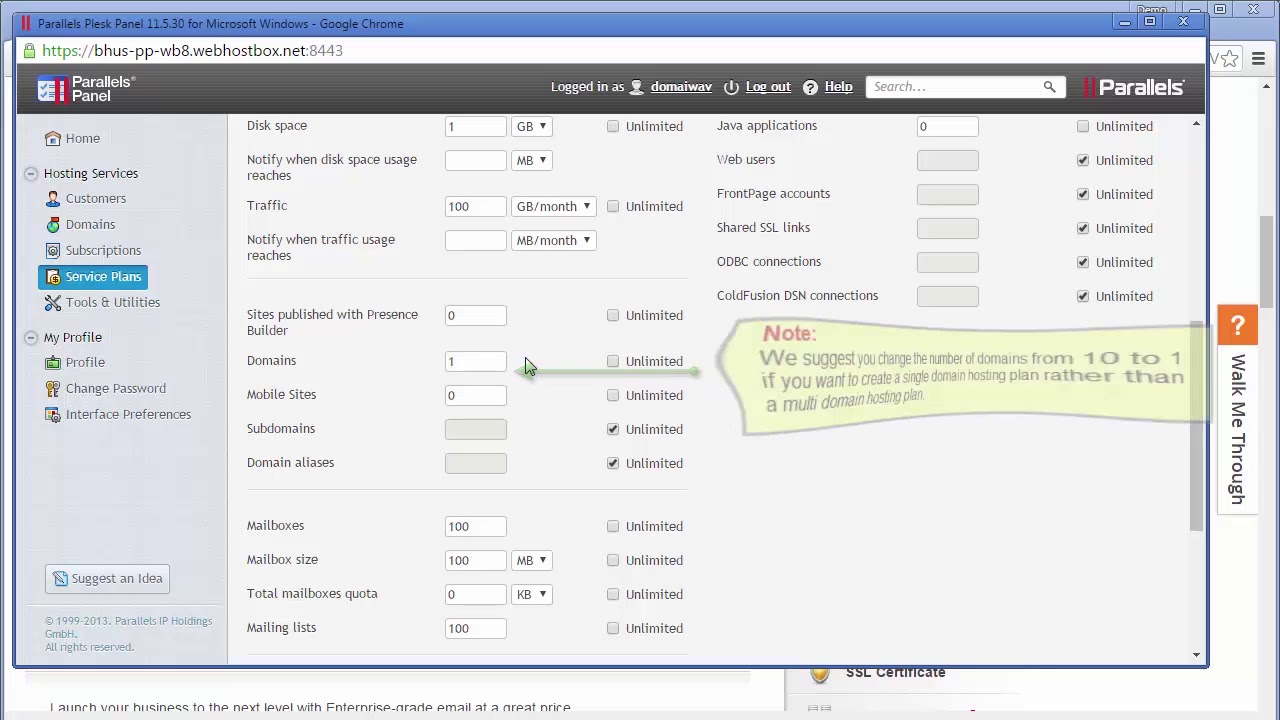The height and width of the screenshot is (720, 1280).
Task: Click the Profile sidebar icon
Action: tap(53, 362)
